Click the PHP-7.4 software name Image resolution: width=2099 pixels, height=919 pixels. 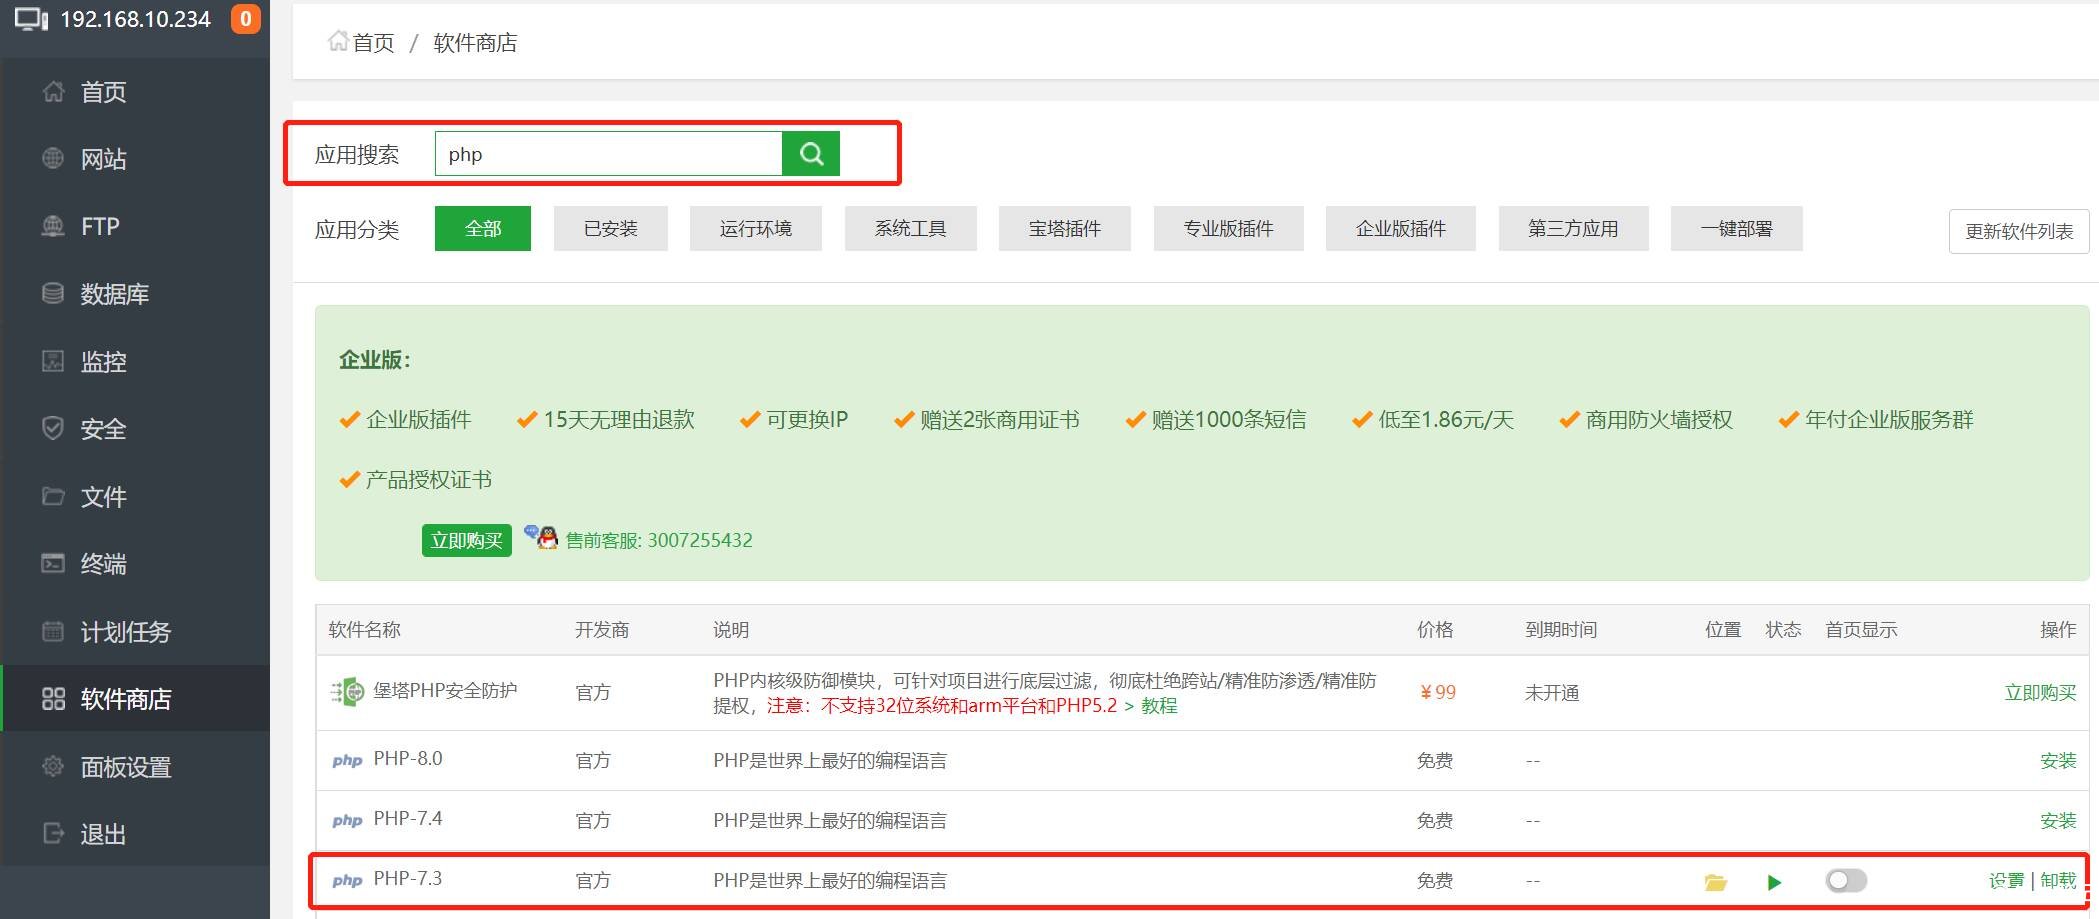[408, 818]
